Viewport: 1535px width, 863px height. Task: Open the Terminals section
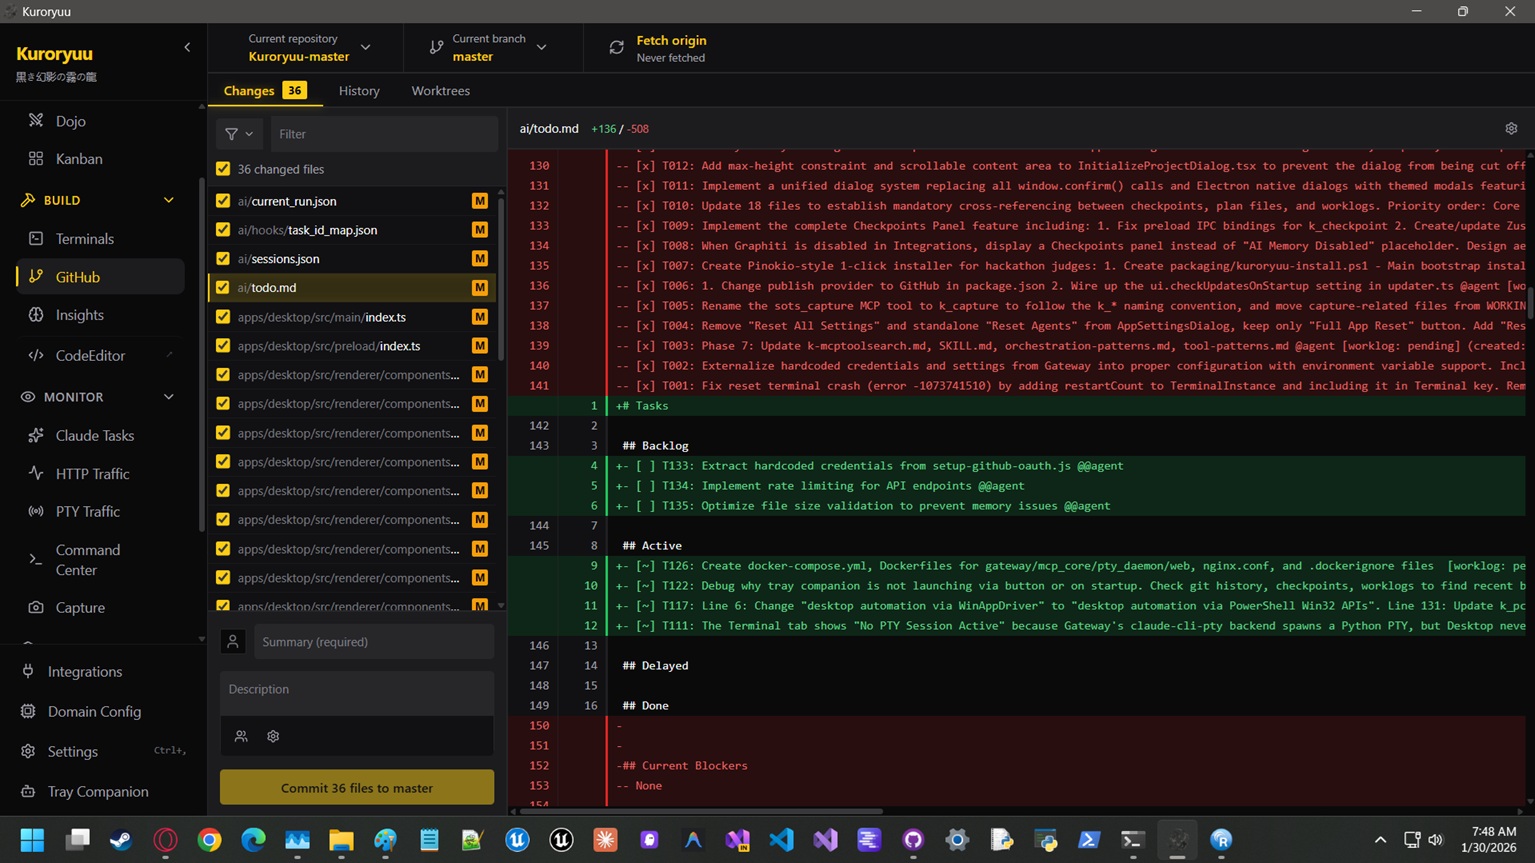(84, 239)
